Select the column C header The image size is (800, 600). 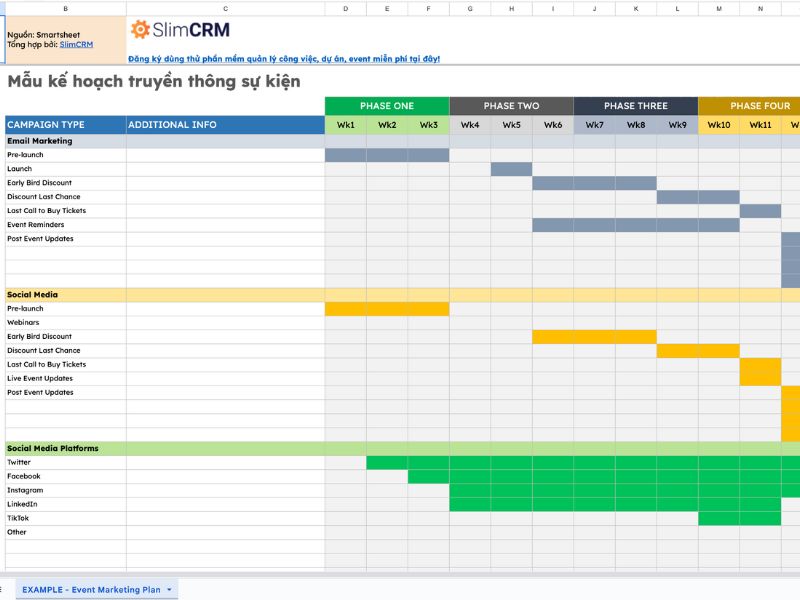point(225,8)
